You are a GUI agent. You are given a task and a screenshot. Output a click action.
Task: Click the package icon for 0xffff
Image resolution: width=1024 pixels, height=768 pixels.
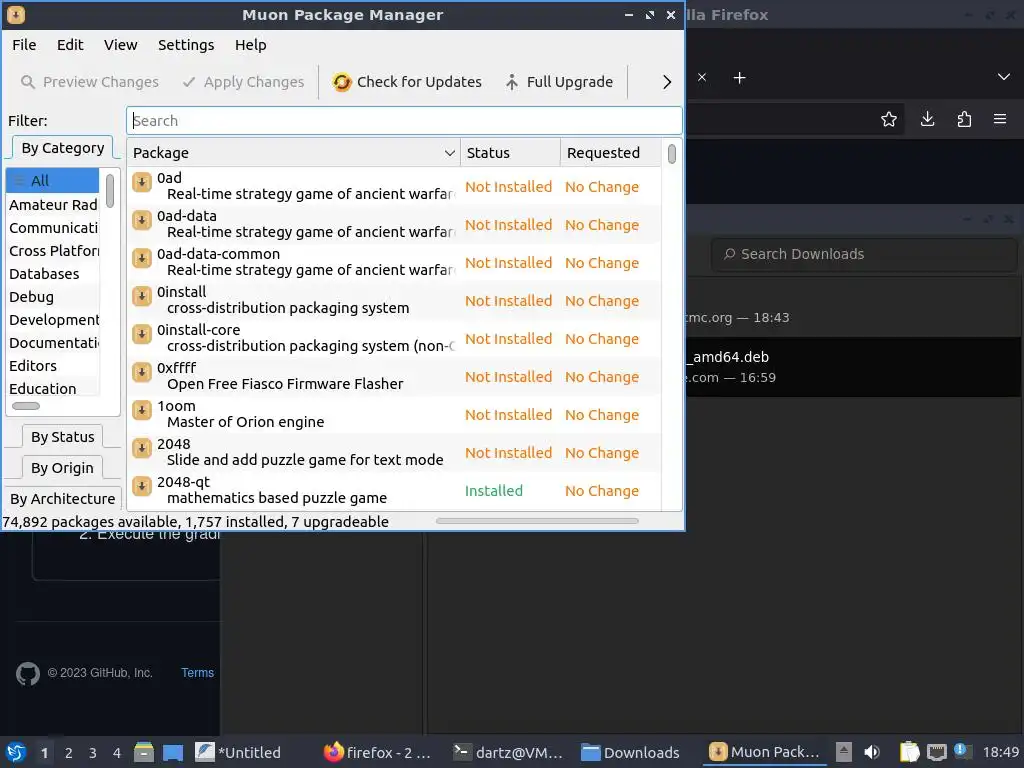tap(142, 372)
